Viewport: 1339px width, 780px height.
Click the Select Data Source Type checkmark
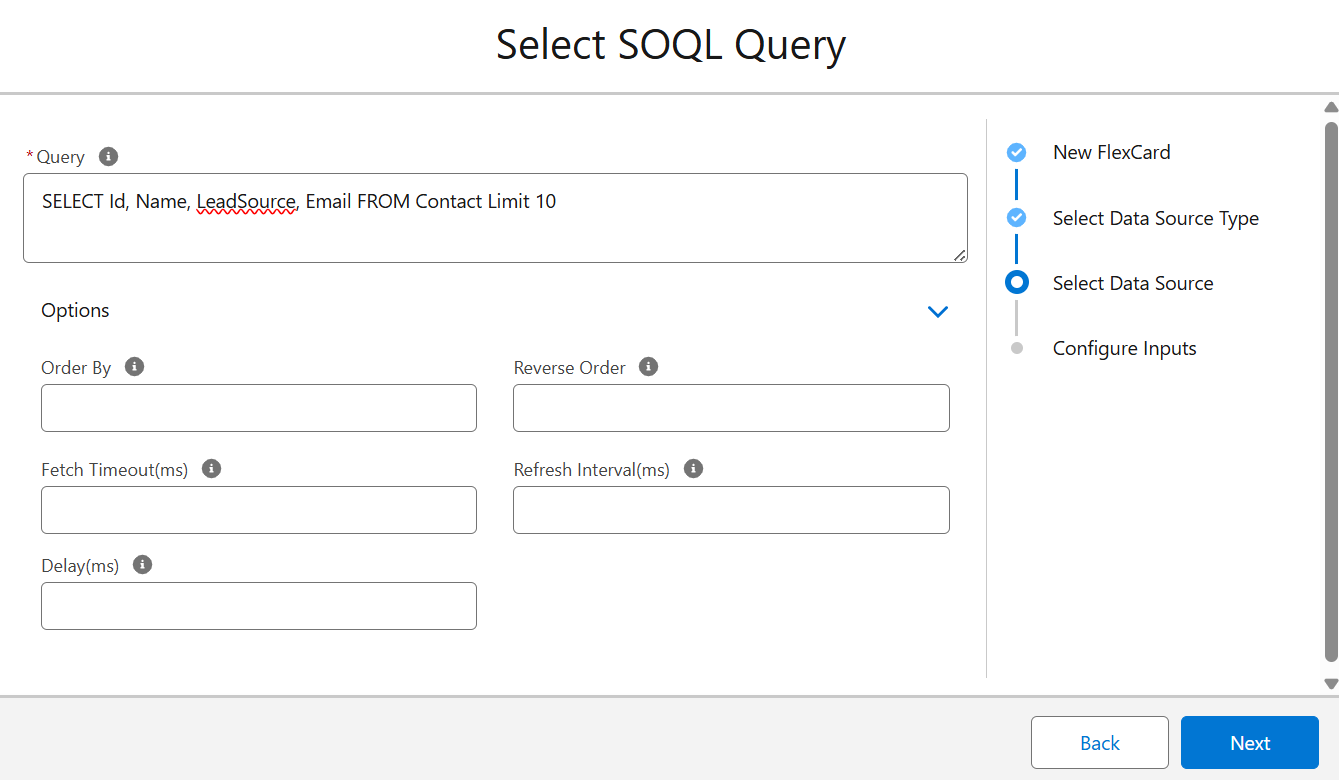point(1016,218)
